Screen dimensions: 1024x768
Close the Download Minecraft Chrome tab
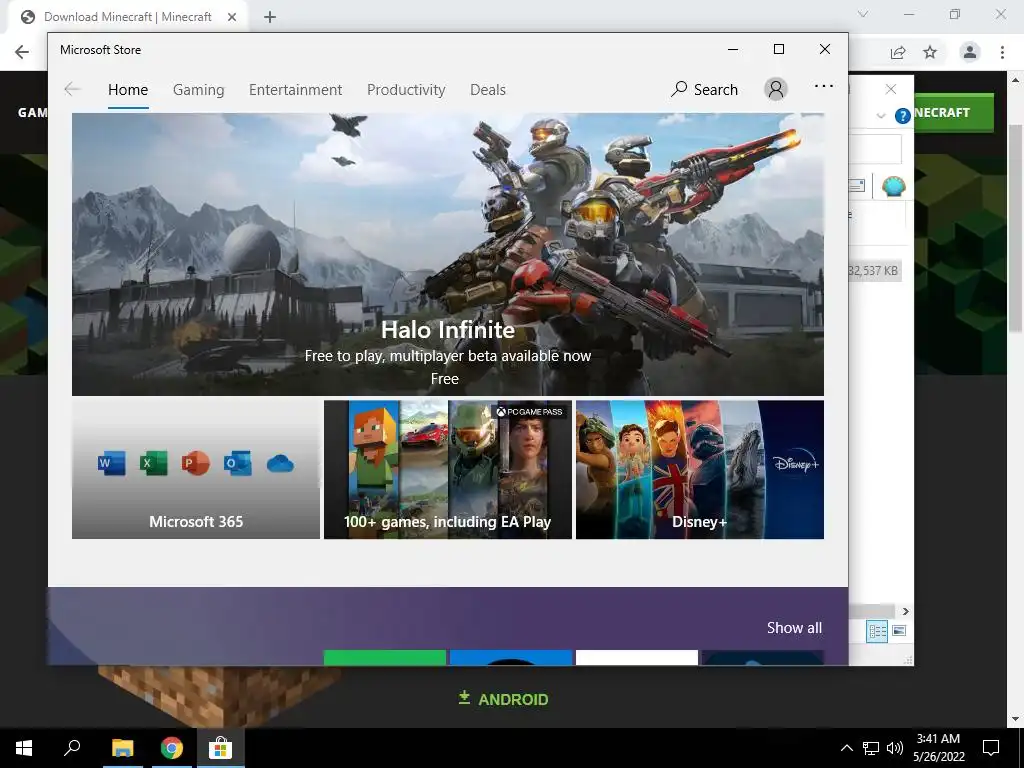tap(232, 17)
